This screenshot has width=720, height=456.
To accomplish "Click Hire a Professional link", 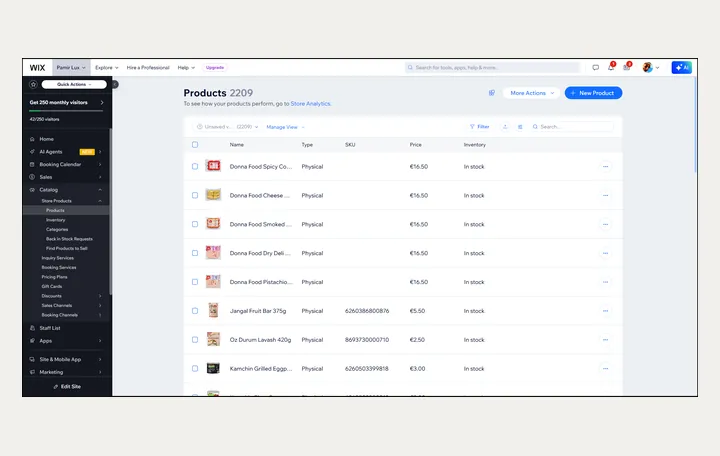I will click(148, 68).
